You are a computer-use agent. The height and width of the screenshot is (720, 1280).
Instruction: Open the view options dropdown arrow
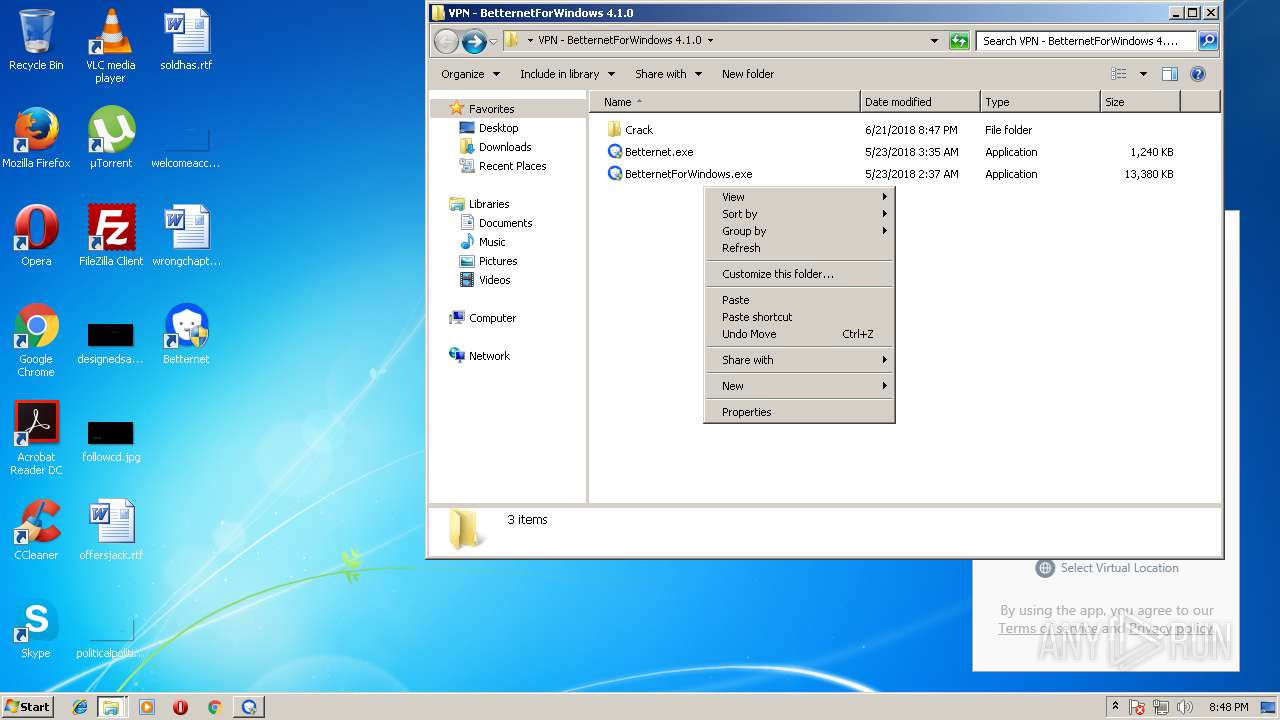point(1143,74)
